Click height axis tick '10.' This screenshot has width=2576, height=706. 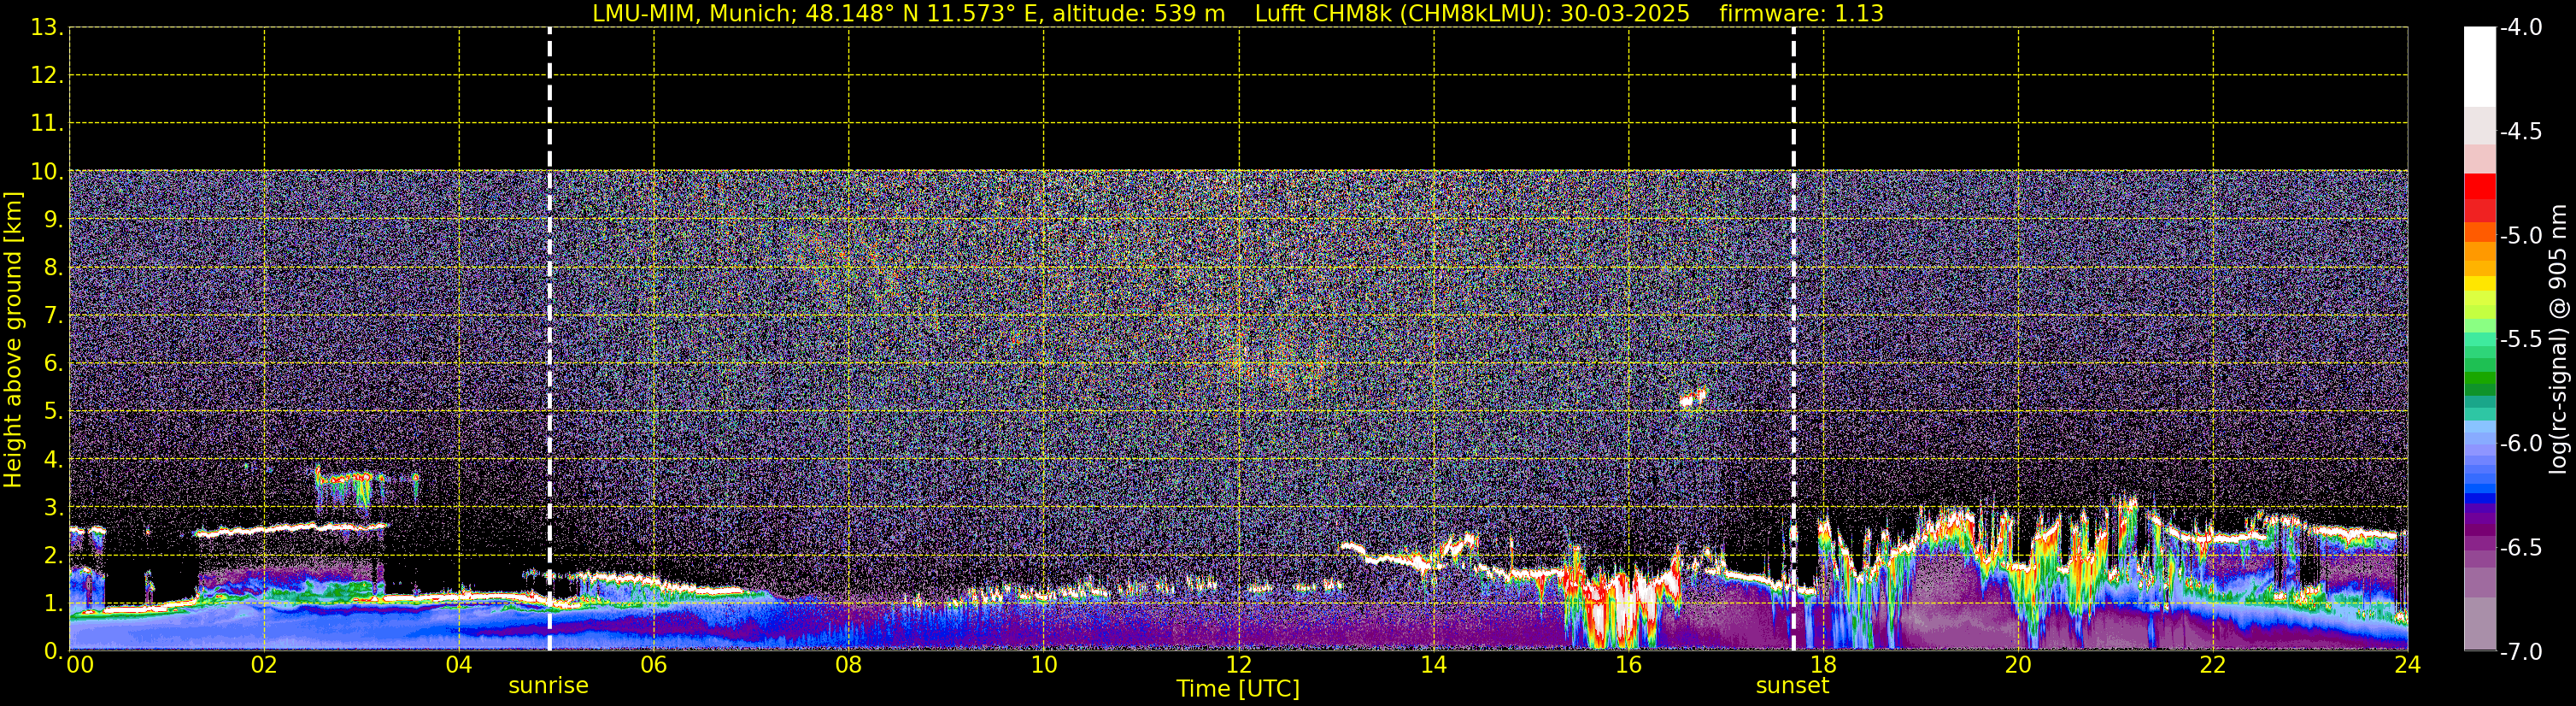tap(46, 172)
